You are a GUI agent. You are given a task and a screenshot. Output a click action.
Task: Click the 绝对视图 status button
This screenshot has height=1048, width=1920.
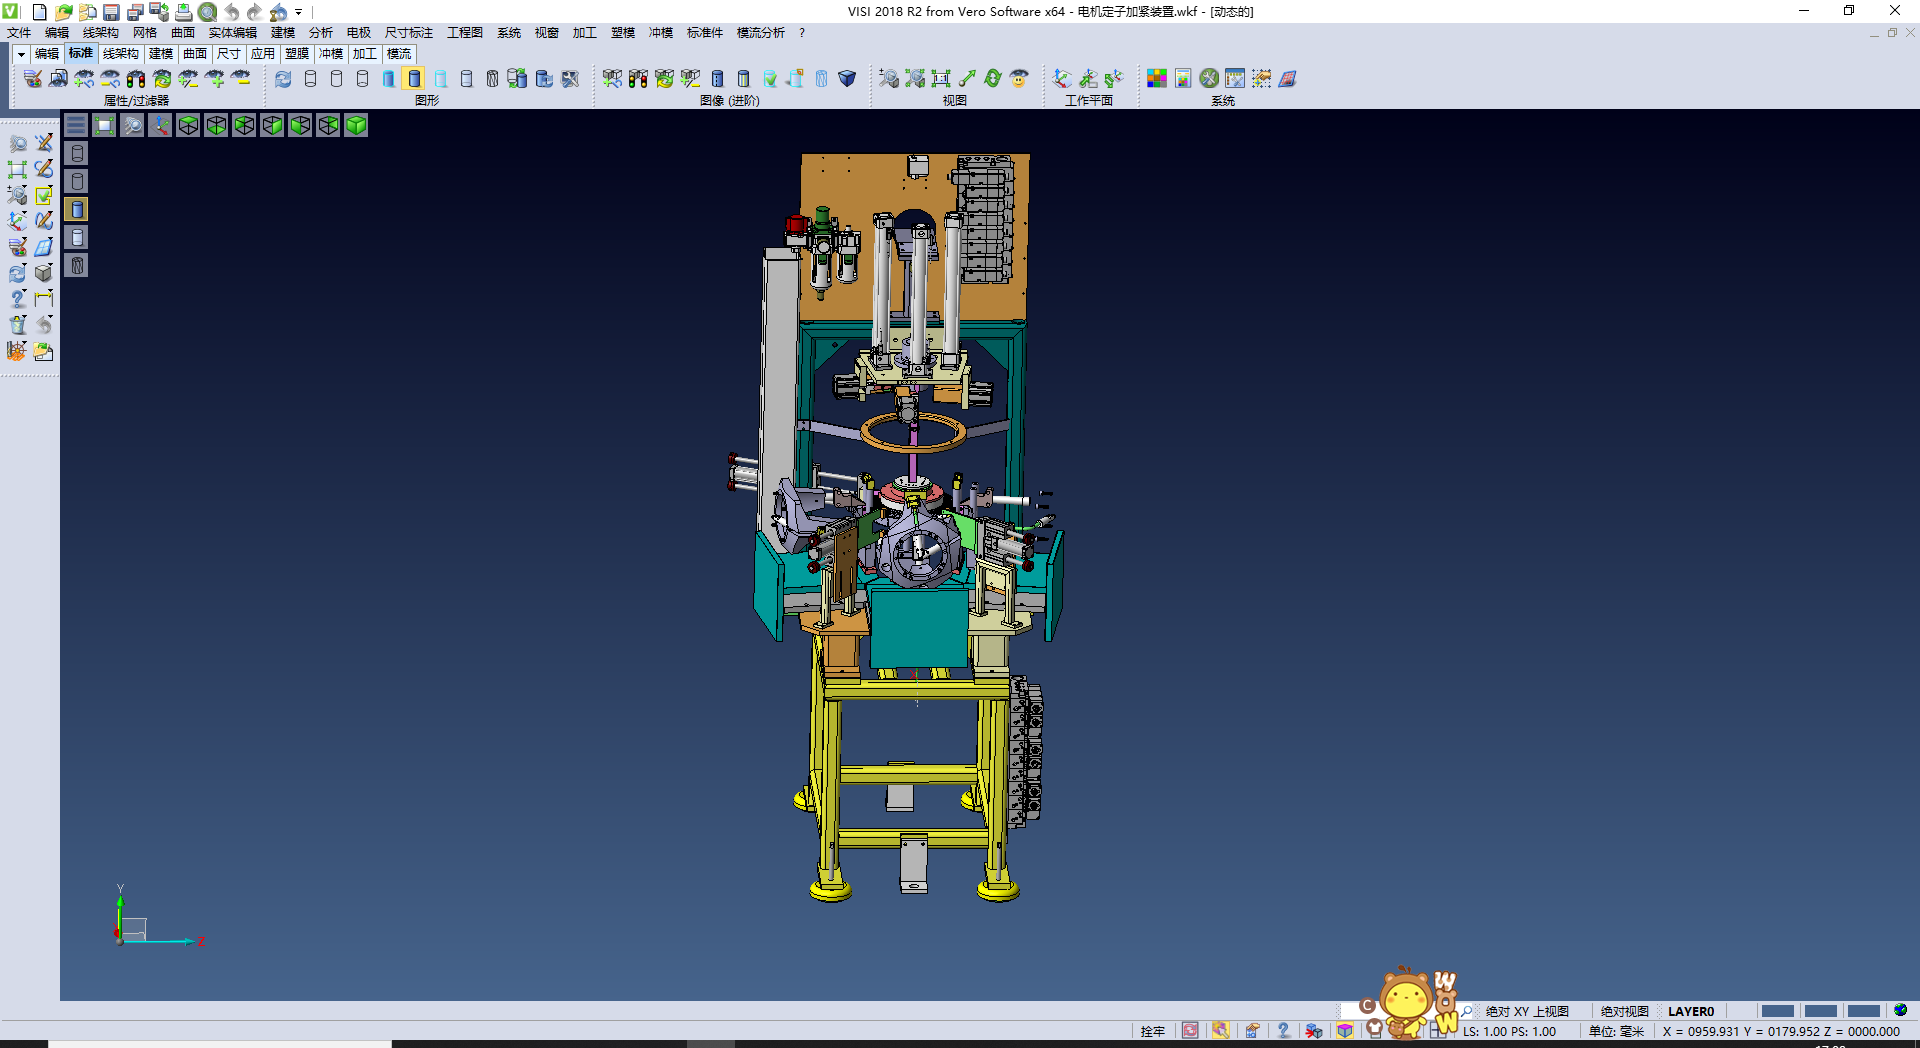pos(1624,1011)
